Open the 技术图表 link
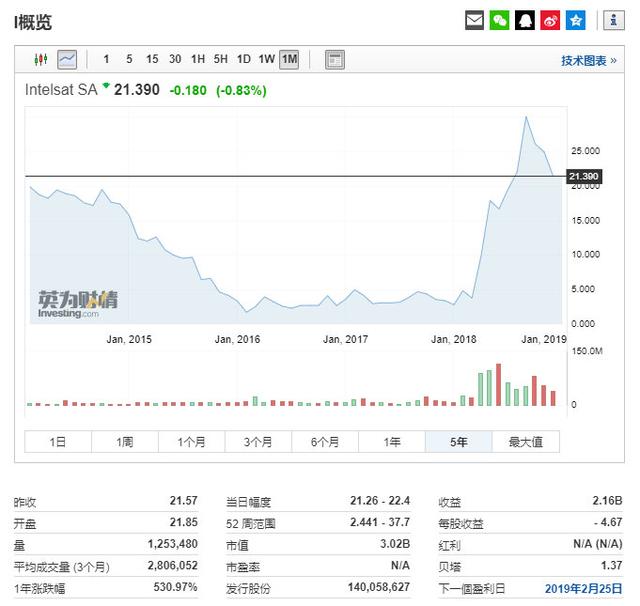The width and height of the screenshot is (640, 606). [x=588, y=61]
